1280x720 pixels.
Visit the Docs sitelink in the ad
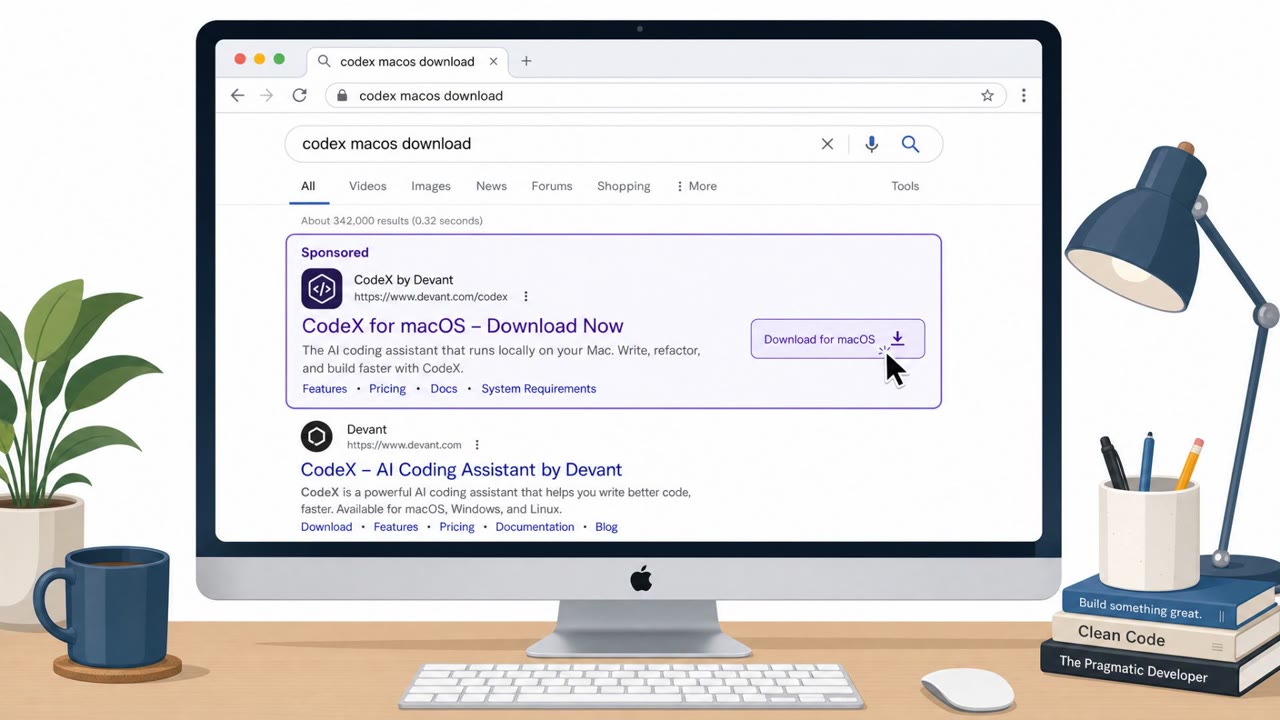point(444,389)
